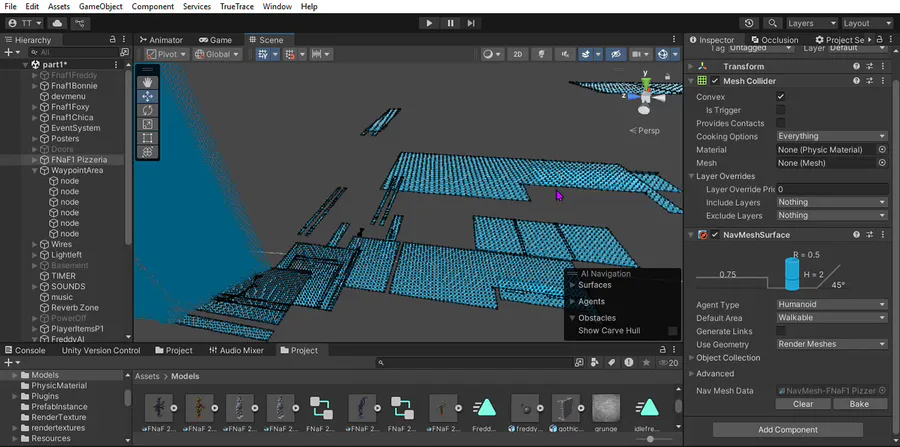This screenshot has width=900, height=447.
Task: Select the Scale tool
Action: (x=147, y=124)
